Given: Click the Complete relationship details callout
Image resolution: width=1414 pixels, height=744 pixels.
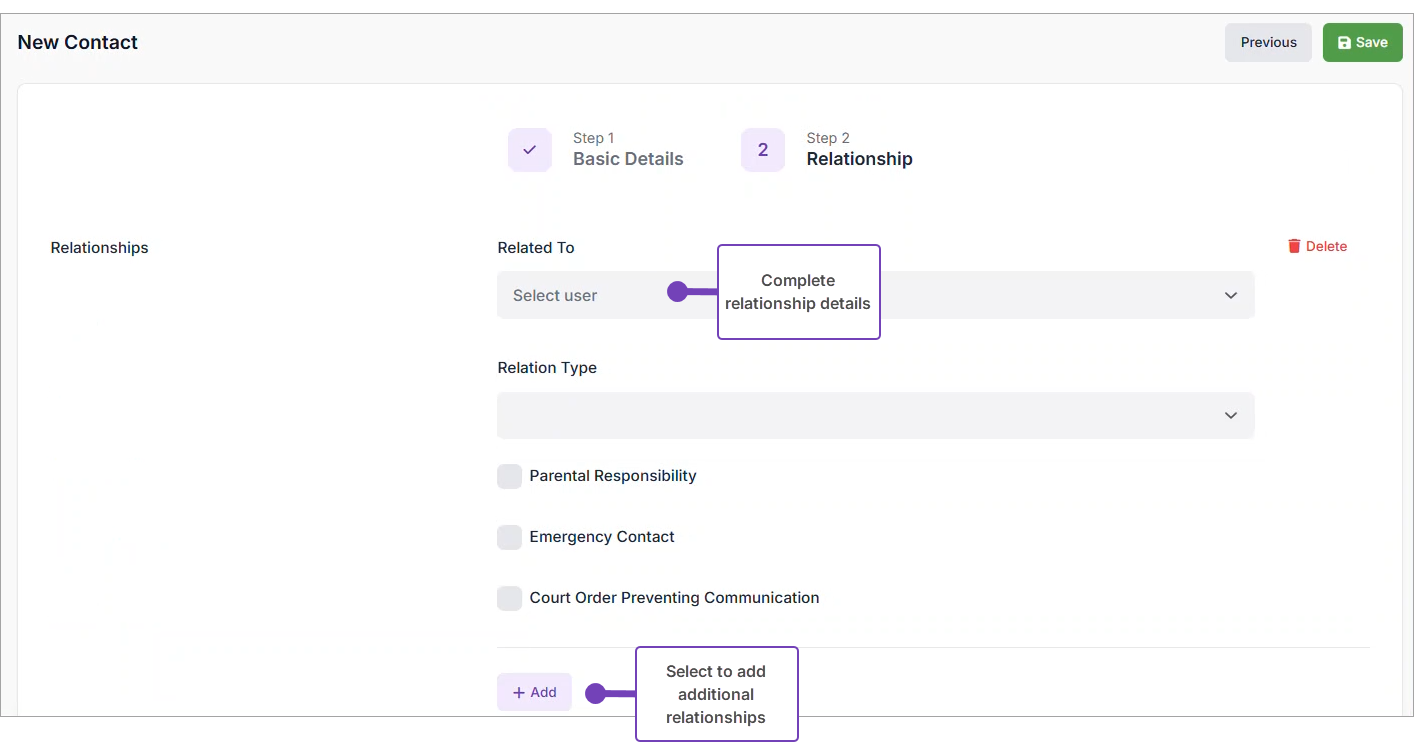Looking at the screenshot, I should tap(798, 292).
